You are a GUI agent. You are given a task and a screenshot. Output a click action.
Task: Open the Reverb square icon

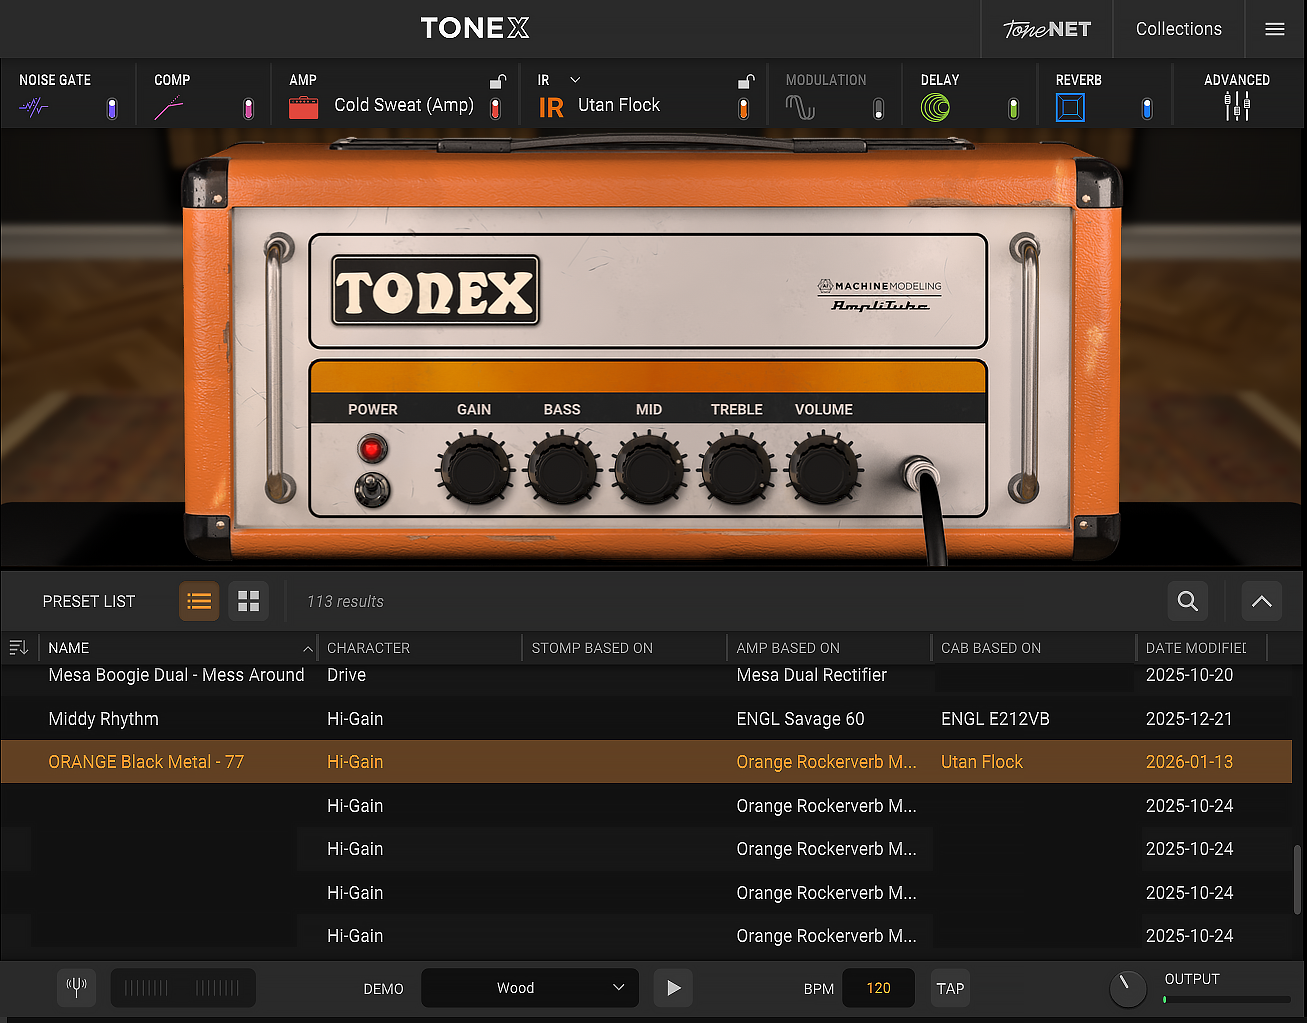pyautogui.click(x=1070, y=107)
